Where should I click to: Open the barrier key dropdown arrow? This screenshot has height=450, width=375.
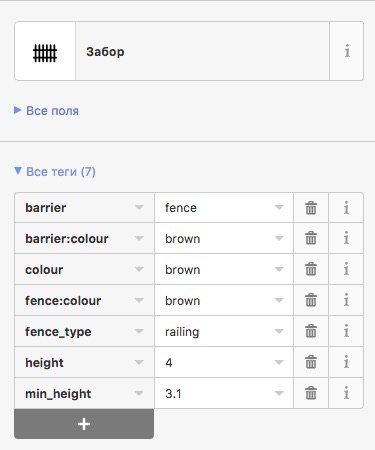(x=139, y=207)
